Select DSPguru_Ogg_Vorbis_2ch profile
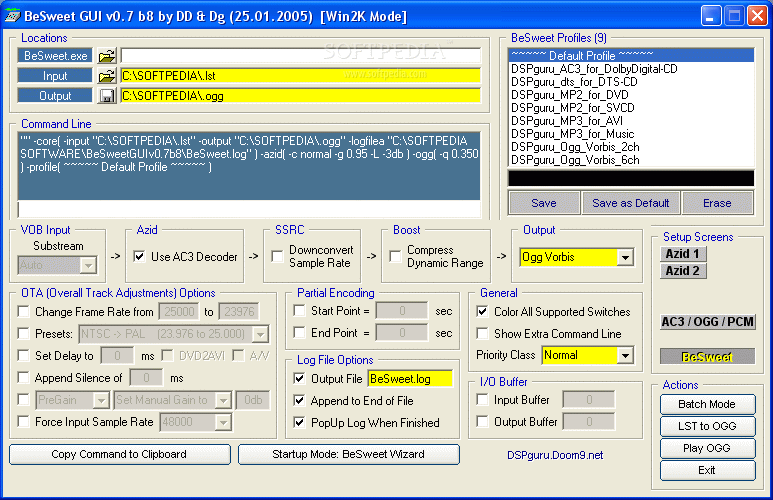Viewport: 773px width, 500px height. coord(631,147)
